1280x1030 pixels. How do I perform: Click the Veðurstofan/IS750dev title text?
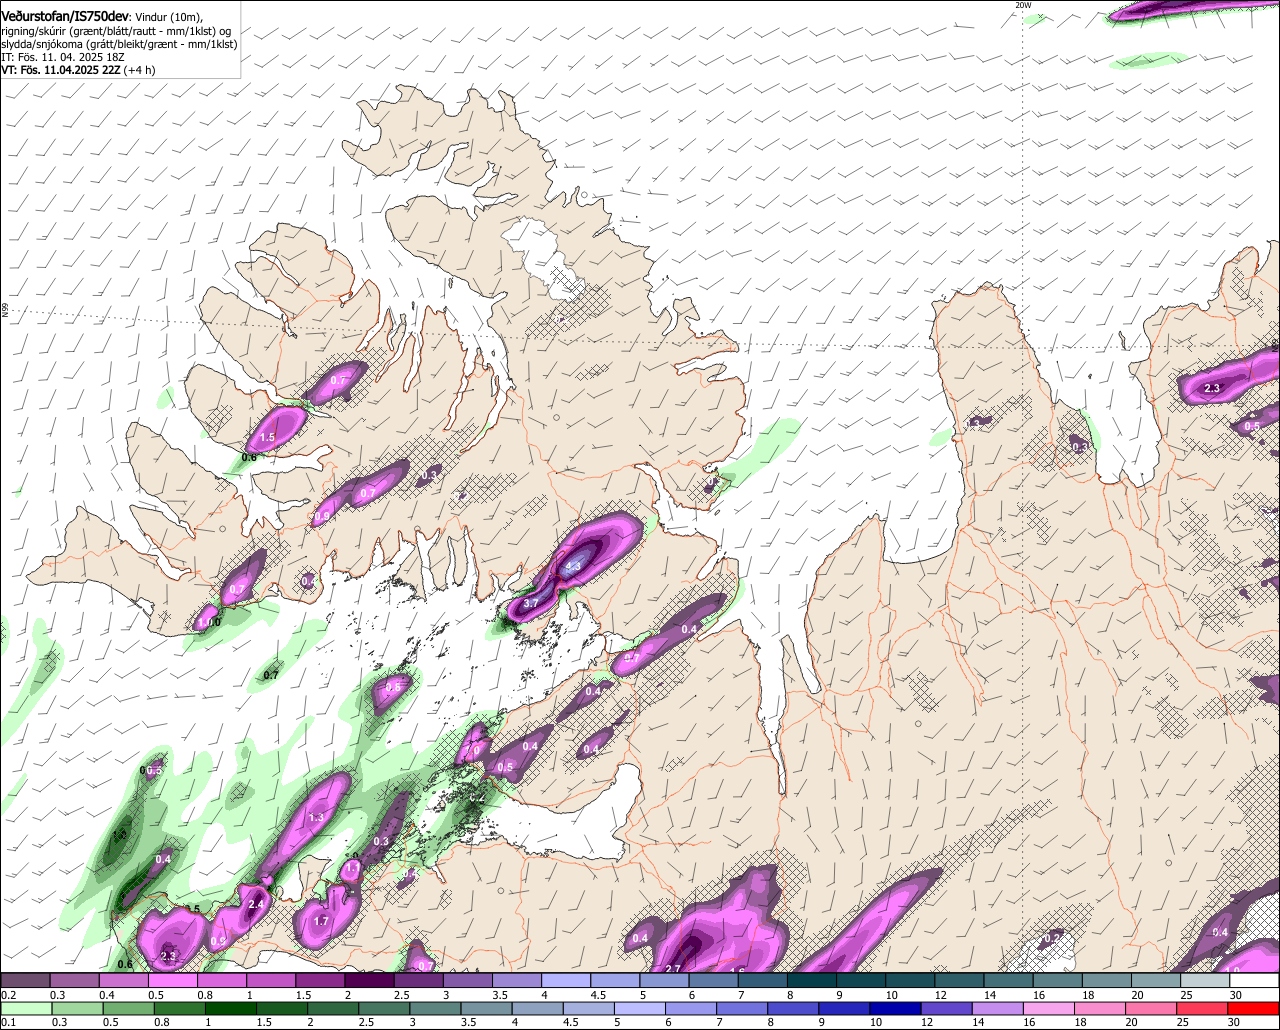pyautogui.click(x=64, y=15)
